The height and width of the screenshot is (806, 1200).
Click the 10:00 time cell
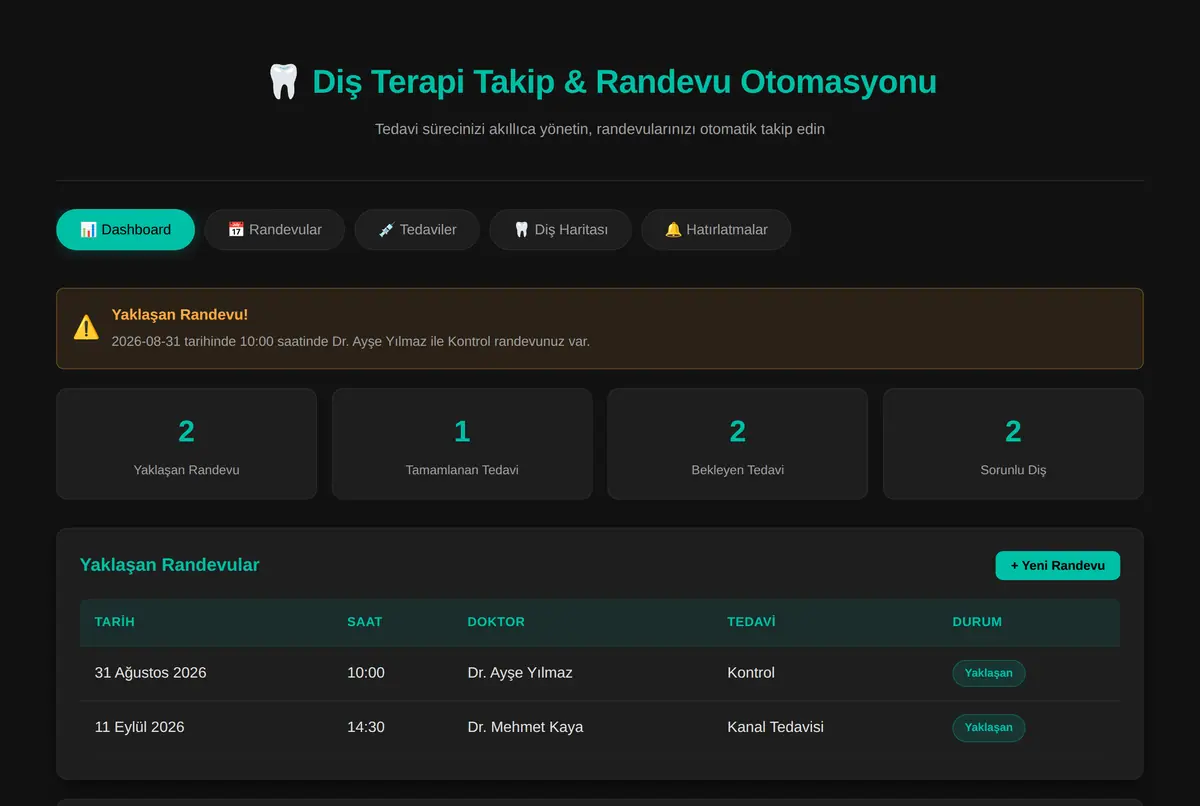click(x=366, y=672)
